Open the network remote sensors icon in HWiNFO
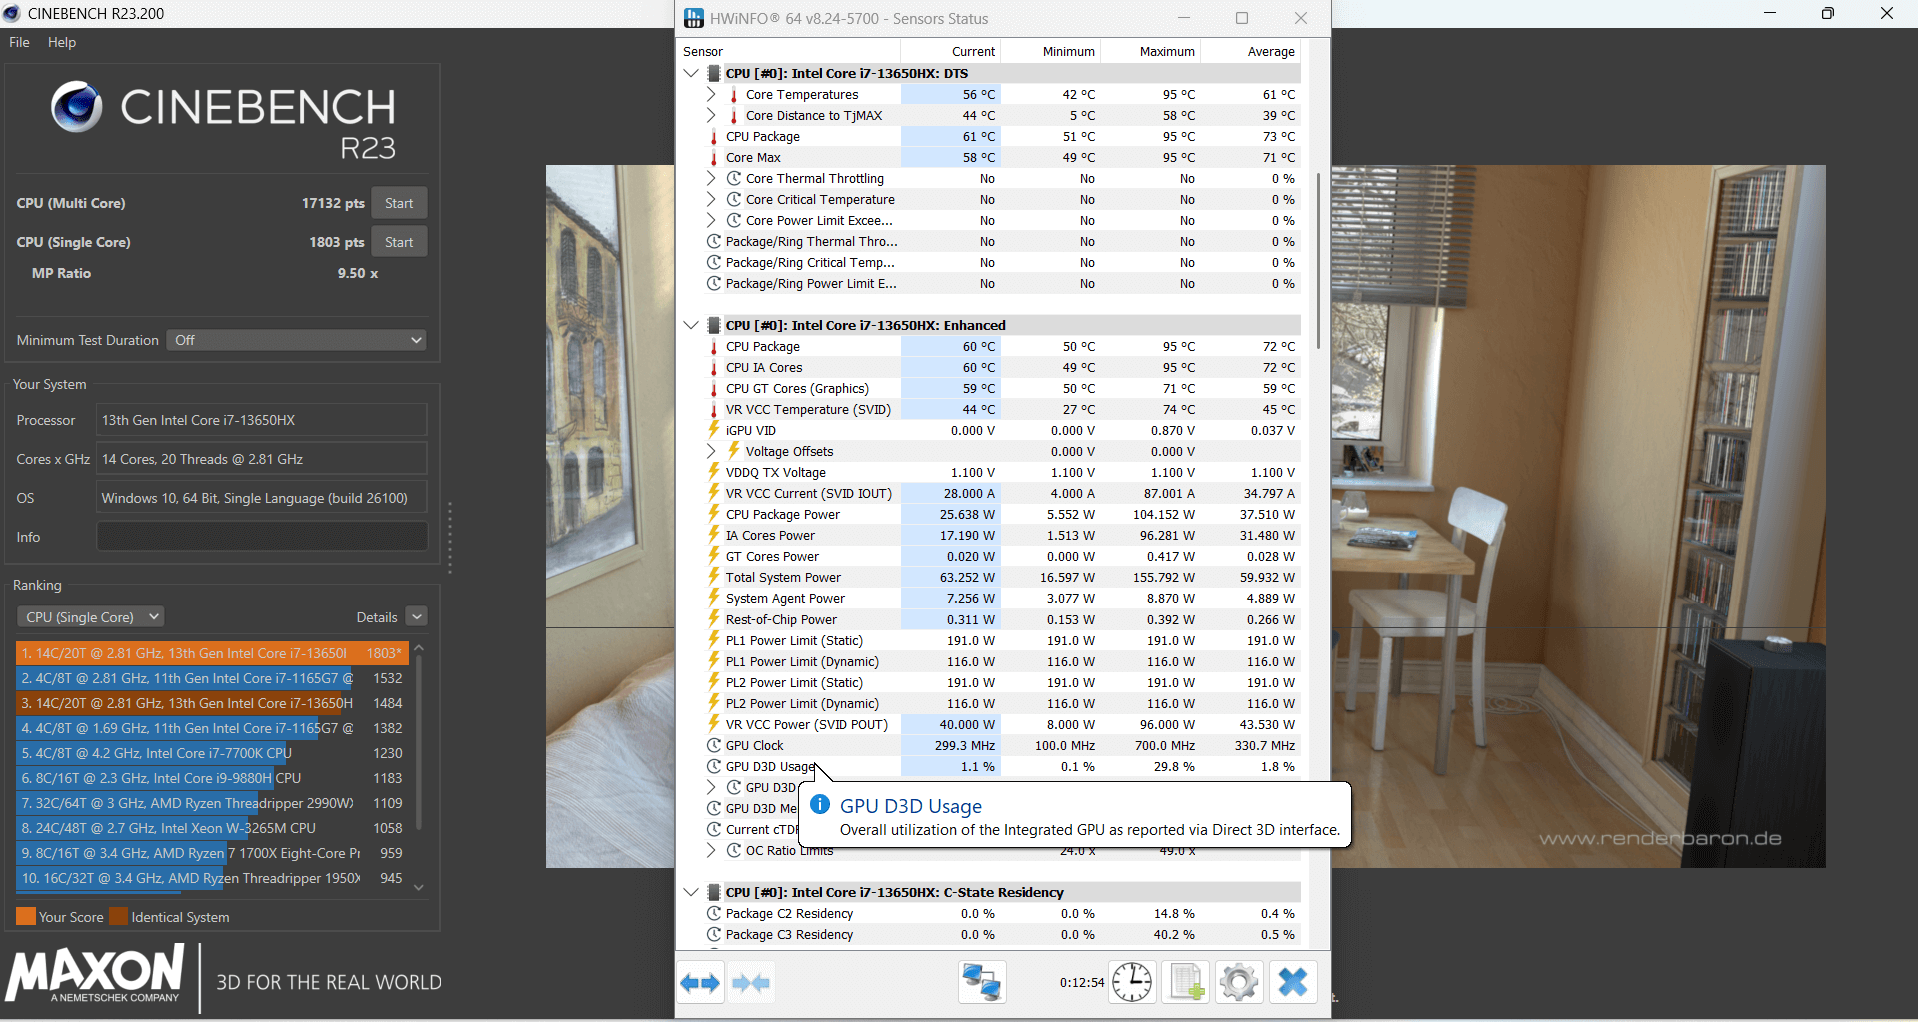The width and height of the screenshot is (1918, 1022). click(x=982, y=983)
